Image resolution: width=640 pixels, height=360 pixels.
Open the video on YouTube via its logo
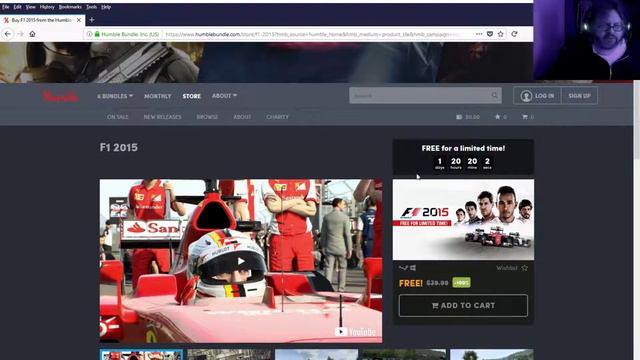355,332
